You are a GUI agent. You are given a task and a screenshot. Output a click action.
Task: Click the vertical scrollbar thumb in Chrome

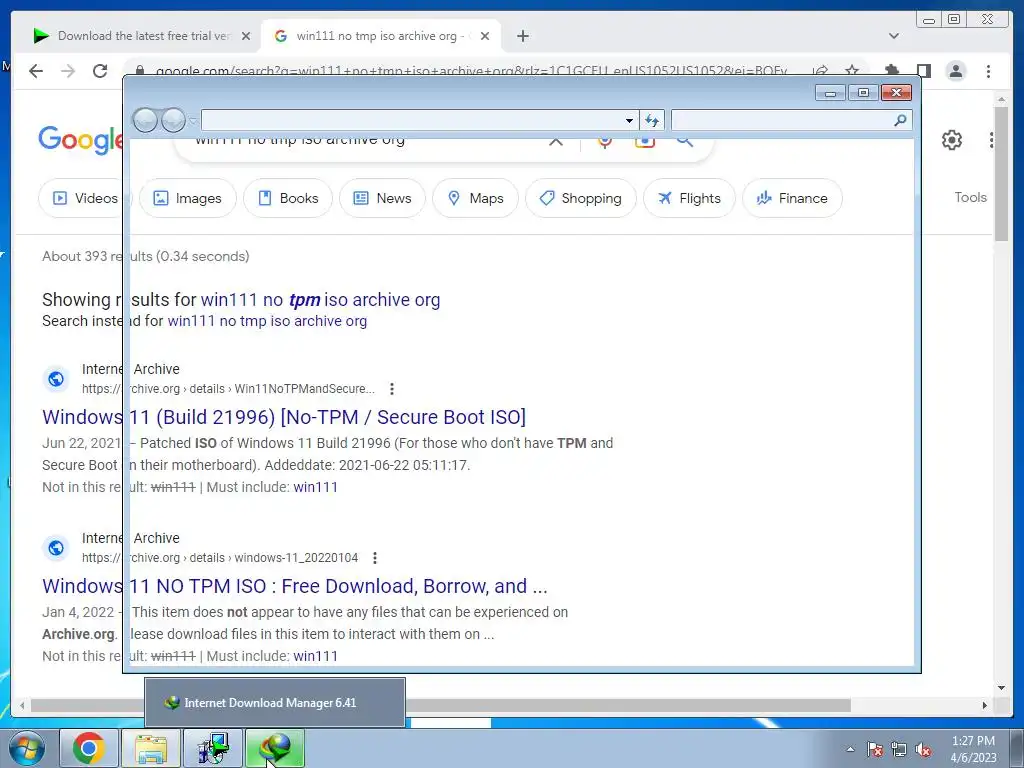pos(1001,173)
